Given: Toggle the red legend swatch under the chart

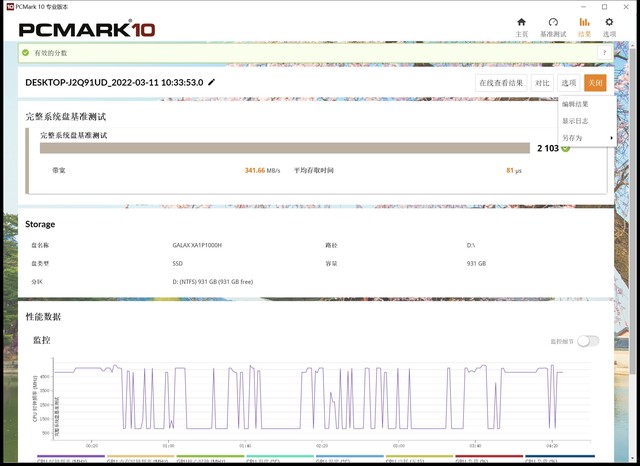Looking at the screenshot, I should 489,456.
